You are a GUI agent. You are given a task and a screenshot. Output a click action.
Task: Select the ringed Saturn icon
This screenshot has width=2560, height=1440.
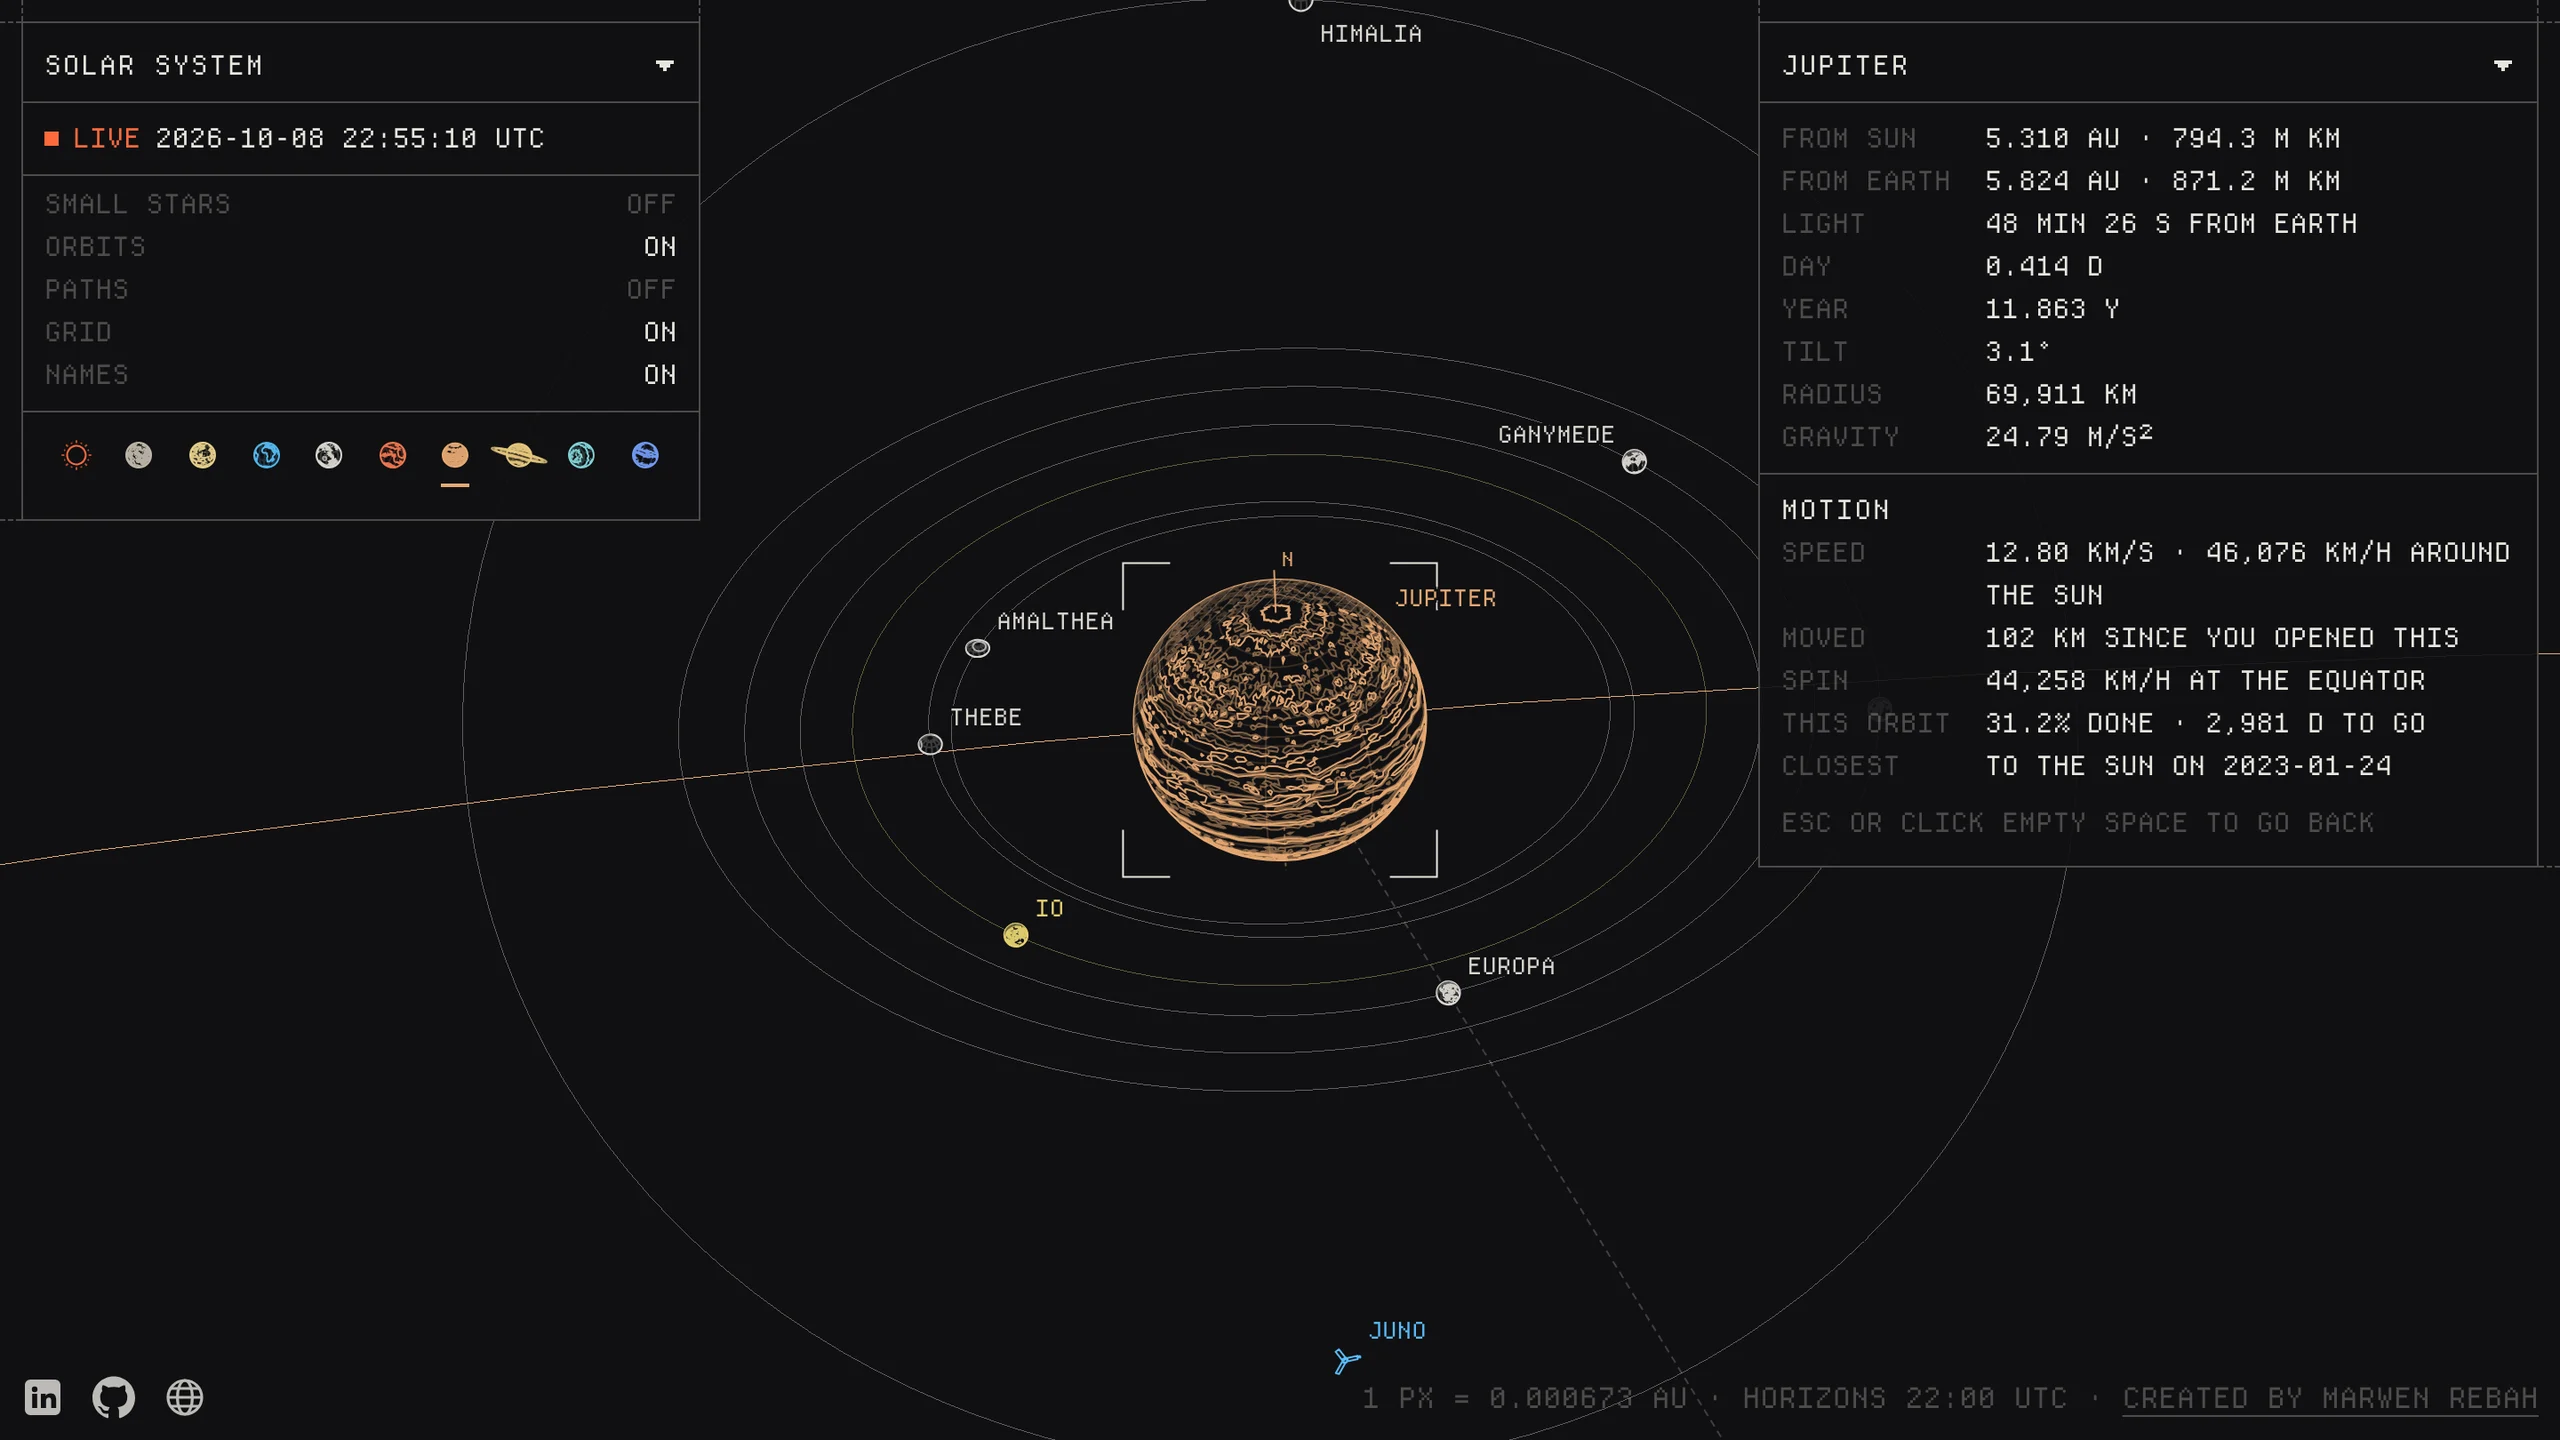[x=519, y=456]
